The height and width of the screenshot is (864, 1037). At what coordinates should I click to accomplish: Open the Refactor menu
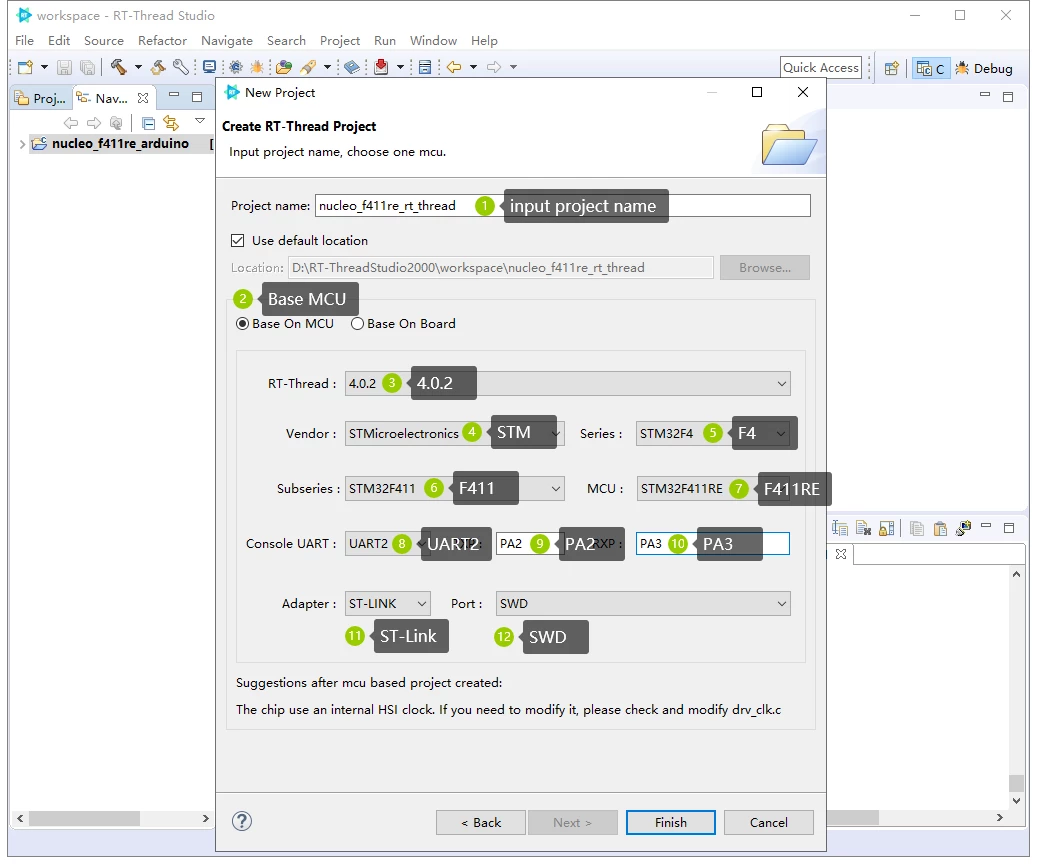(162, 40)
